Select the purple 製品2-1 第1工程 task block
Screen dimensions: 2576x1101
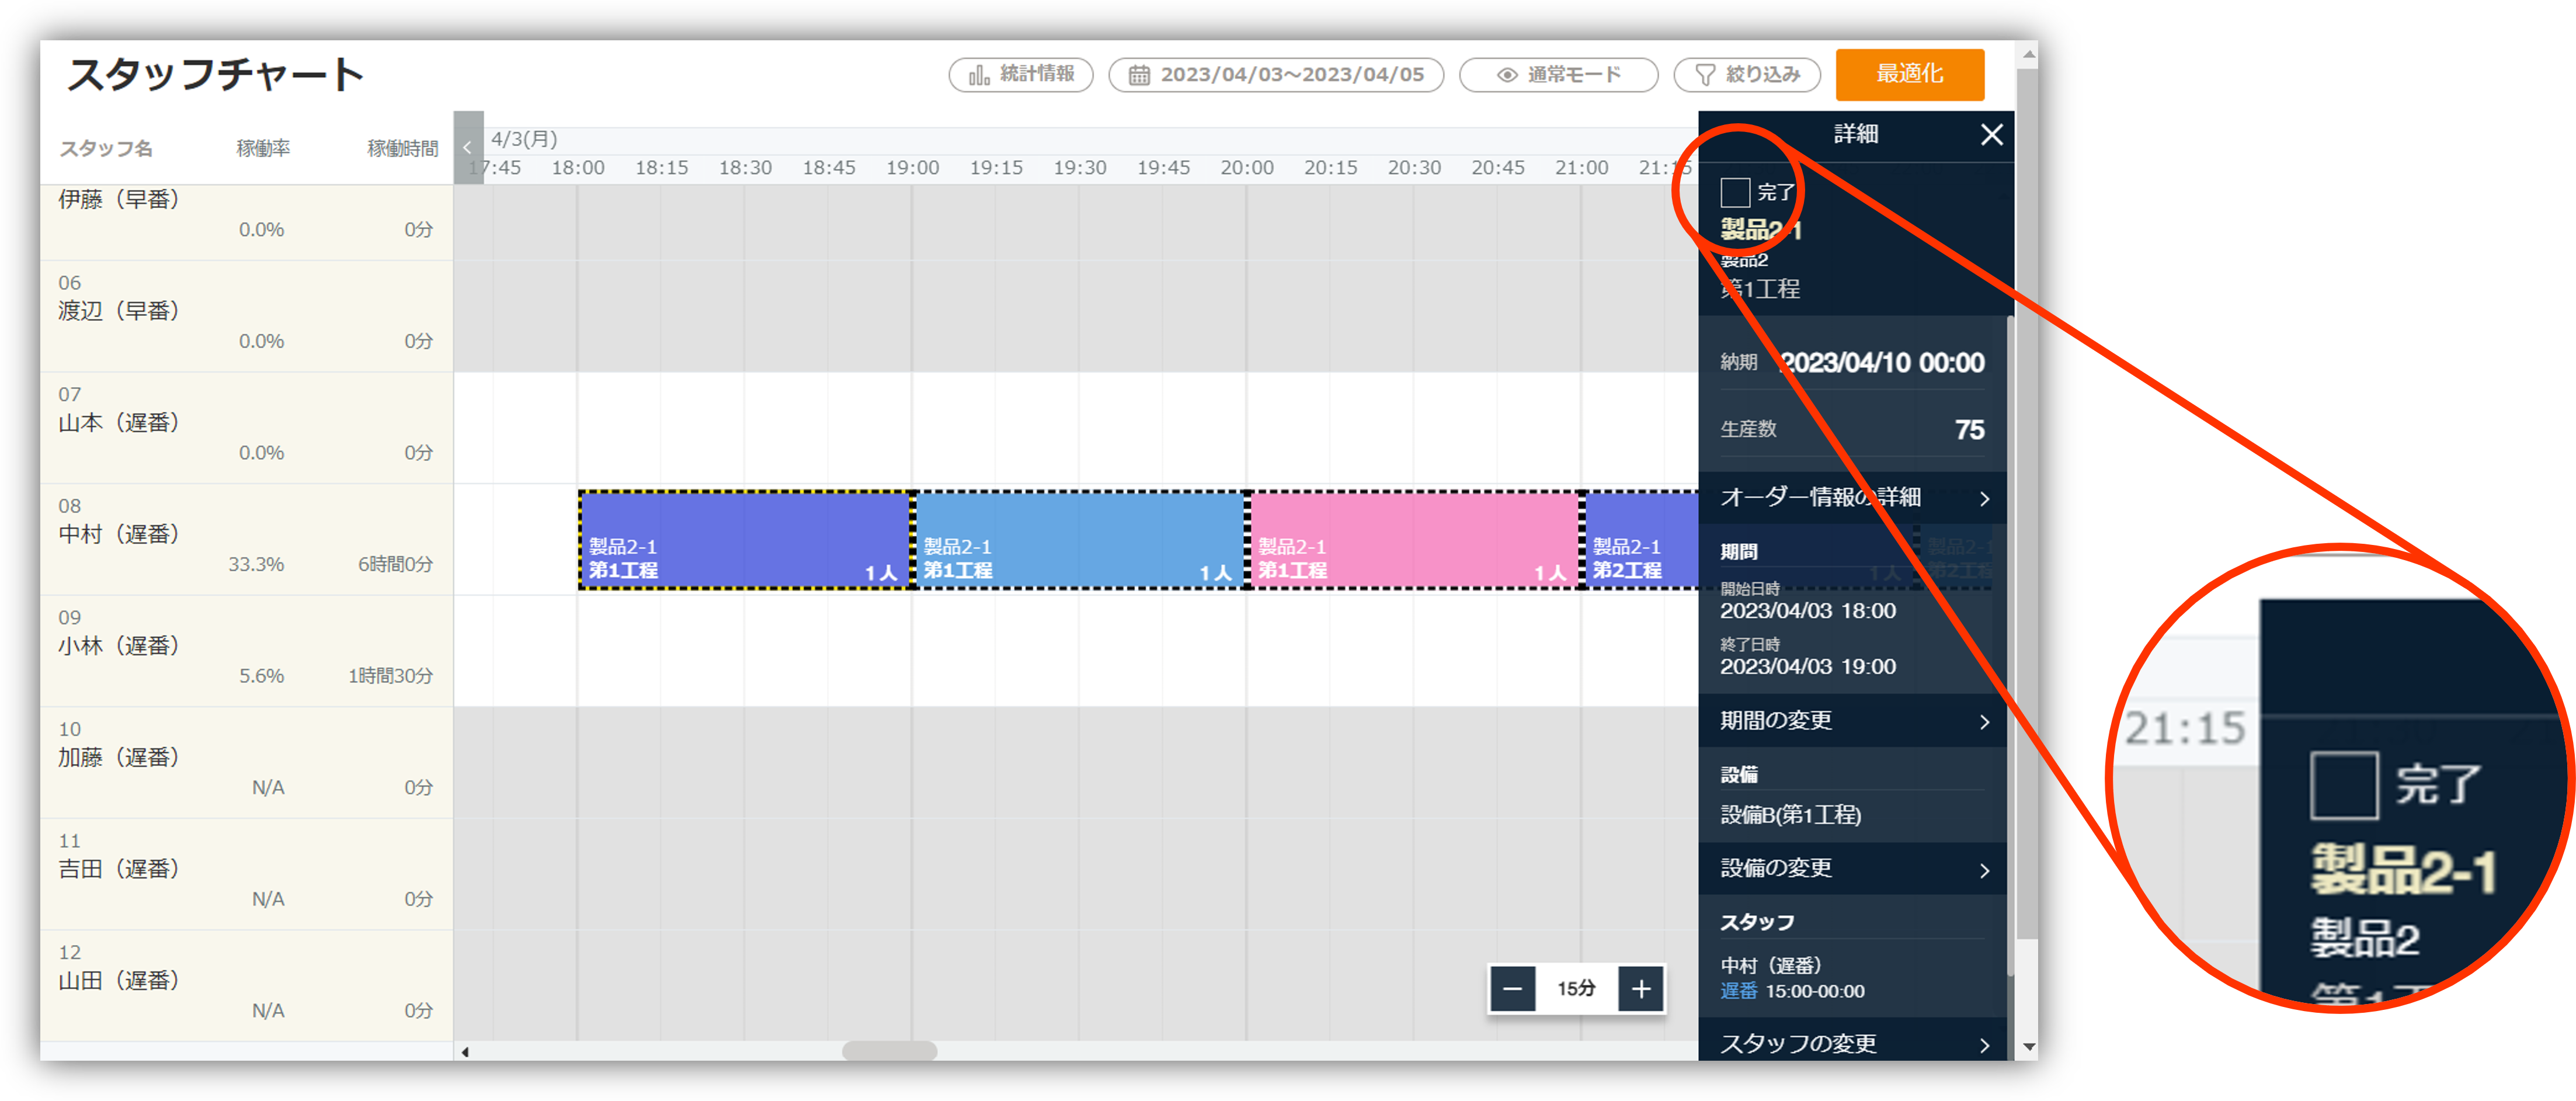pyautogui.click(x=745, y=540)
